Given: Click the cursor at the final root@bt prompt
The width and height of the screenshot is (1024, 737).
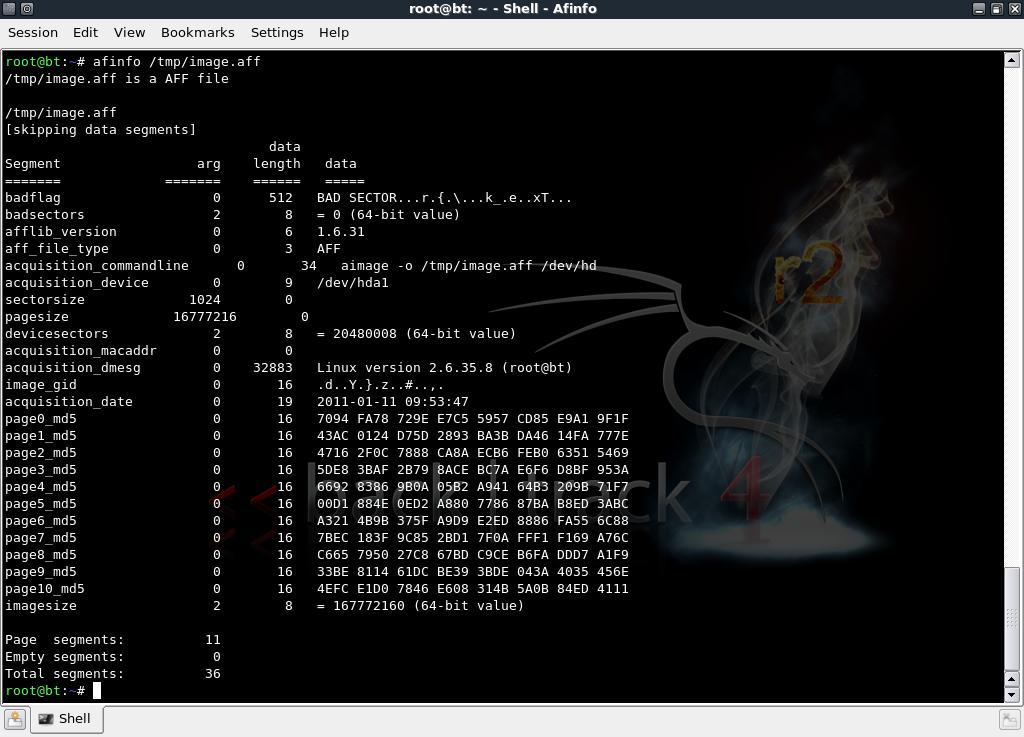Looking at the screenshot, I should [97, 691].
